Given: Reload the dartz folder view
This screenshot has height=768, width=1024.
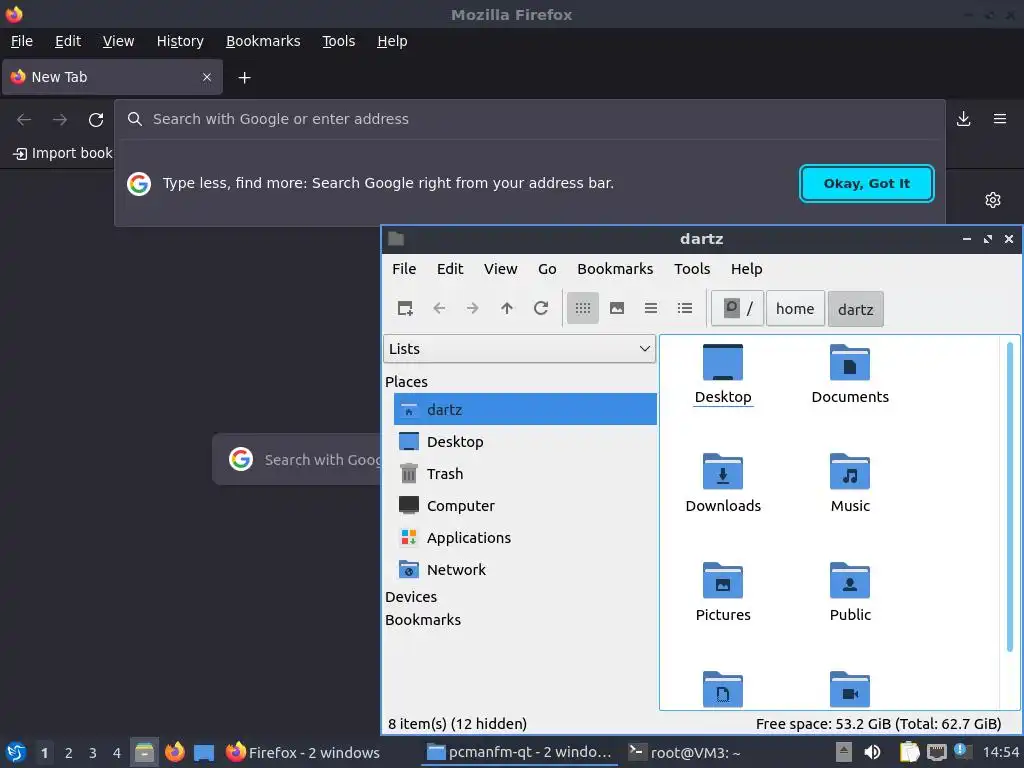Looking at the screenshot, I should coord(541,308).
